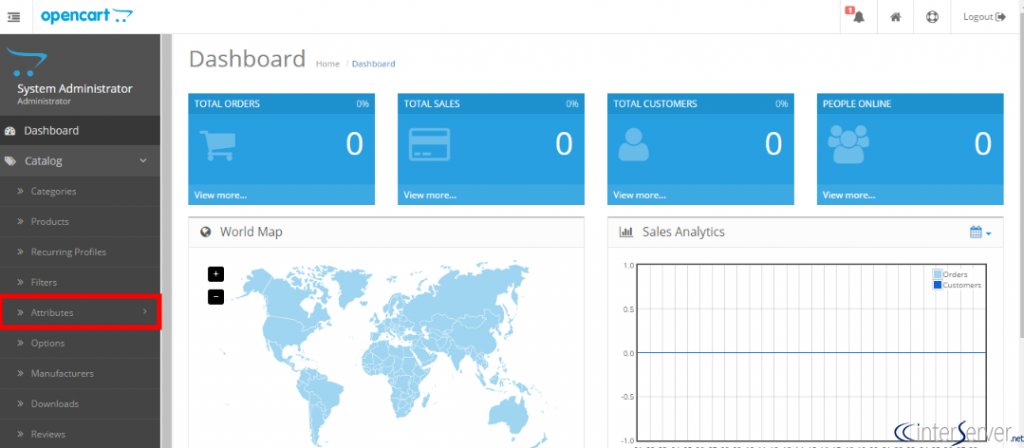Click the home storefront icon
The width and height of the screenshot is (1024, 448).
pyautogui.click(x=895, y=17)
